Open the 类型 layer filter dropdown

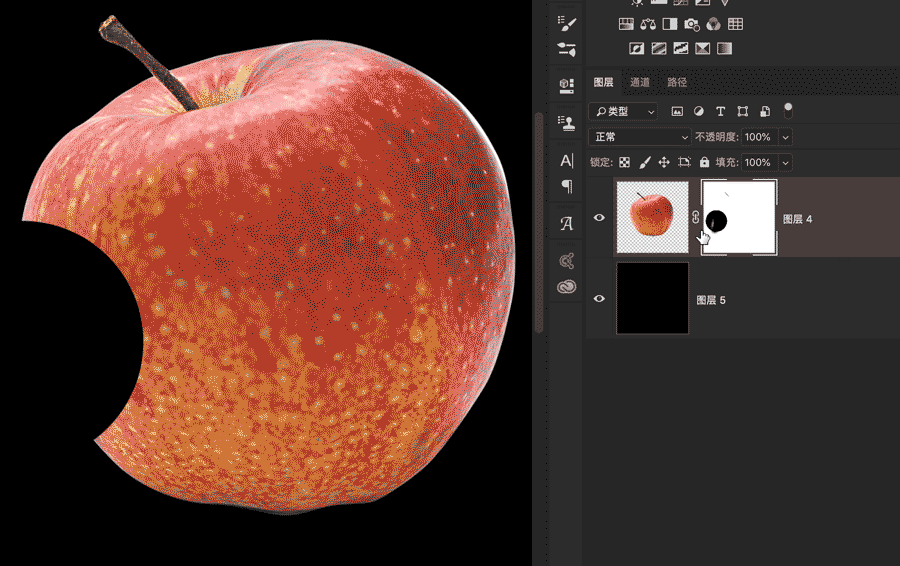623,111
